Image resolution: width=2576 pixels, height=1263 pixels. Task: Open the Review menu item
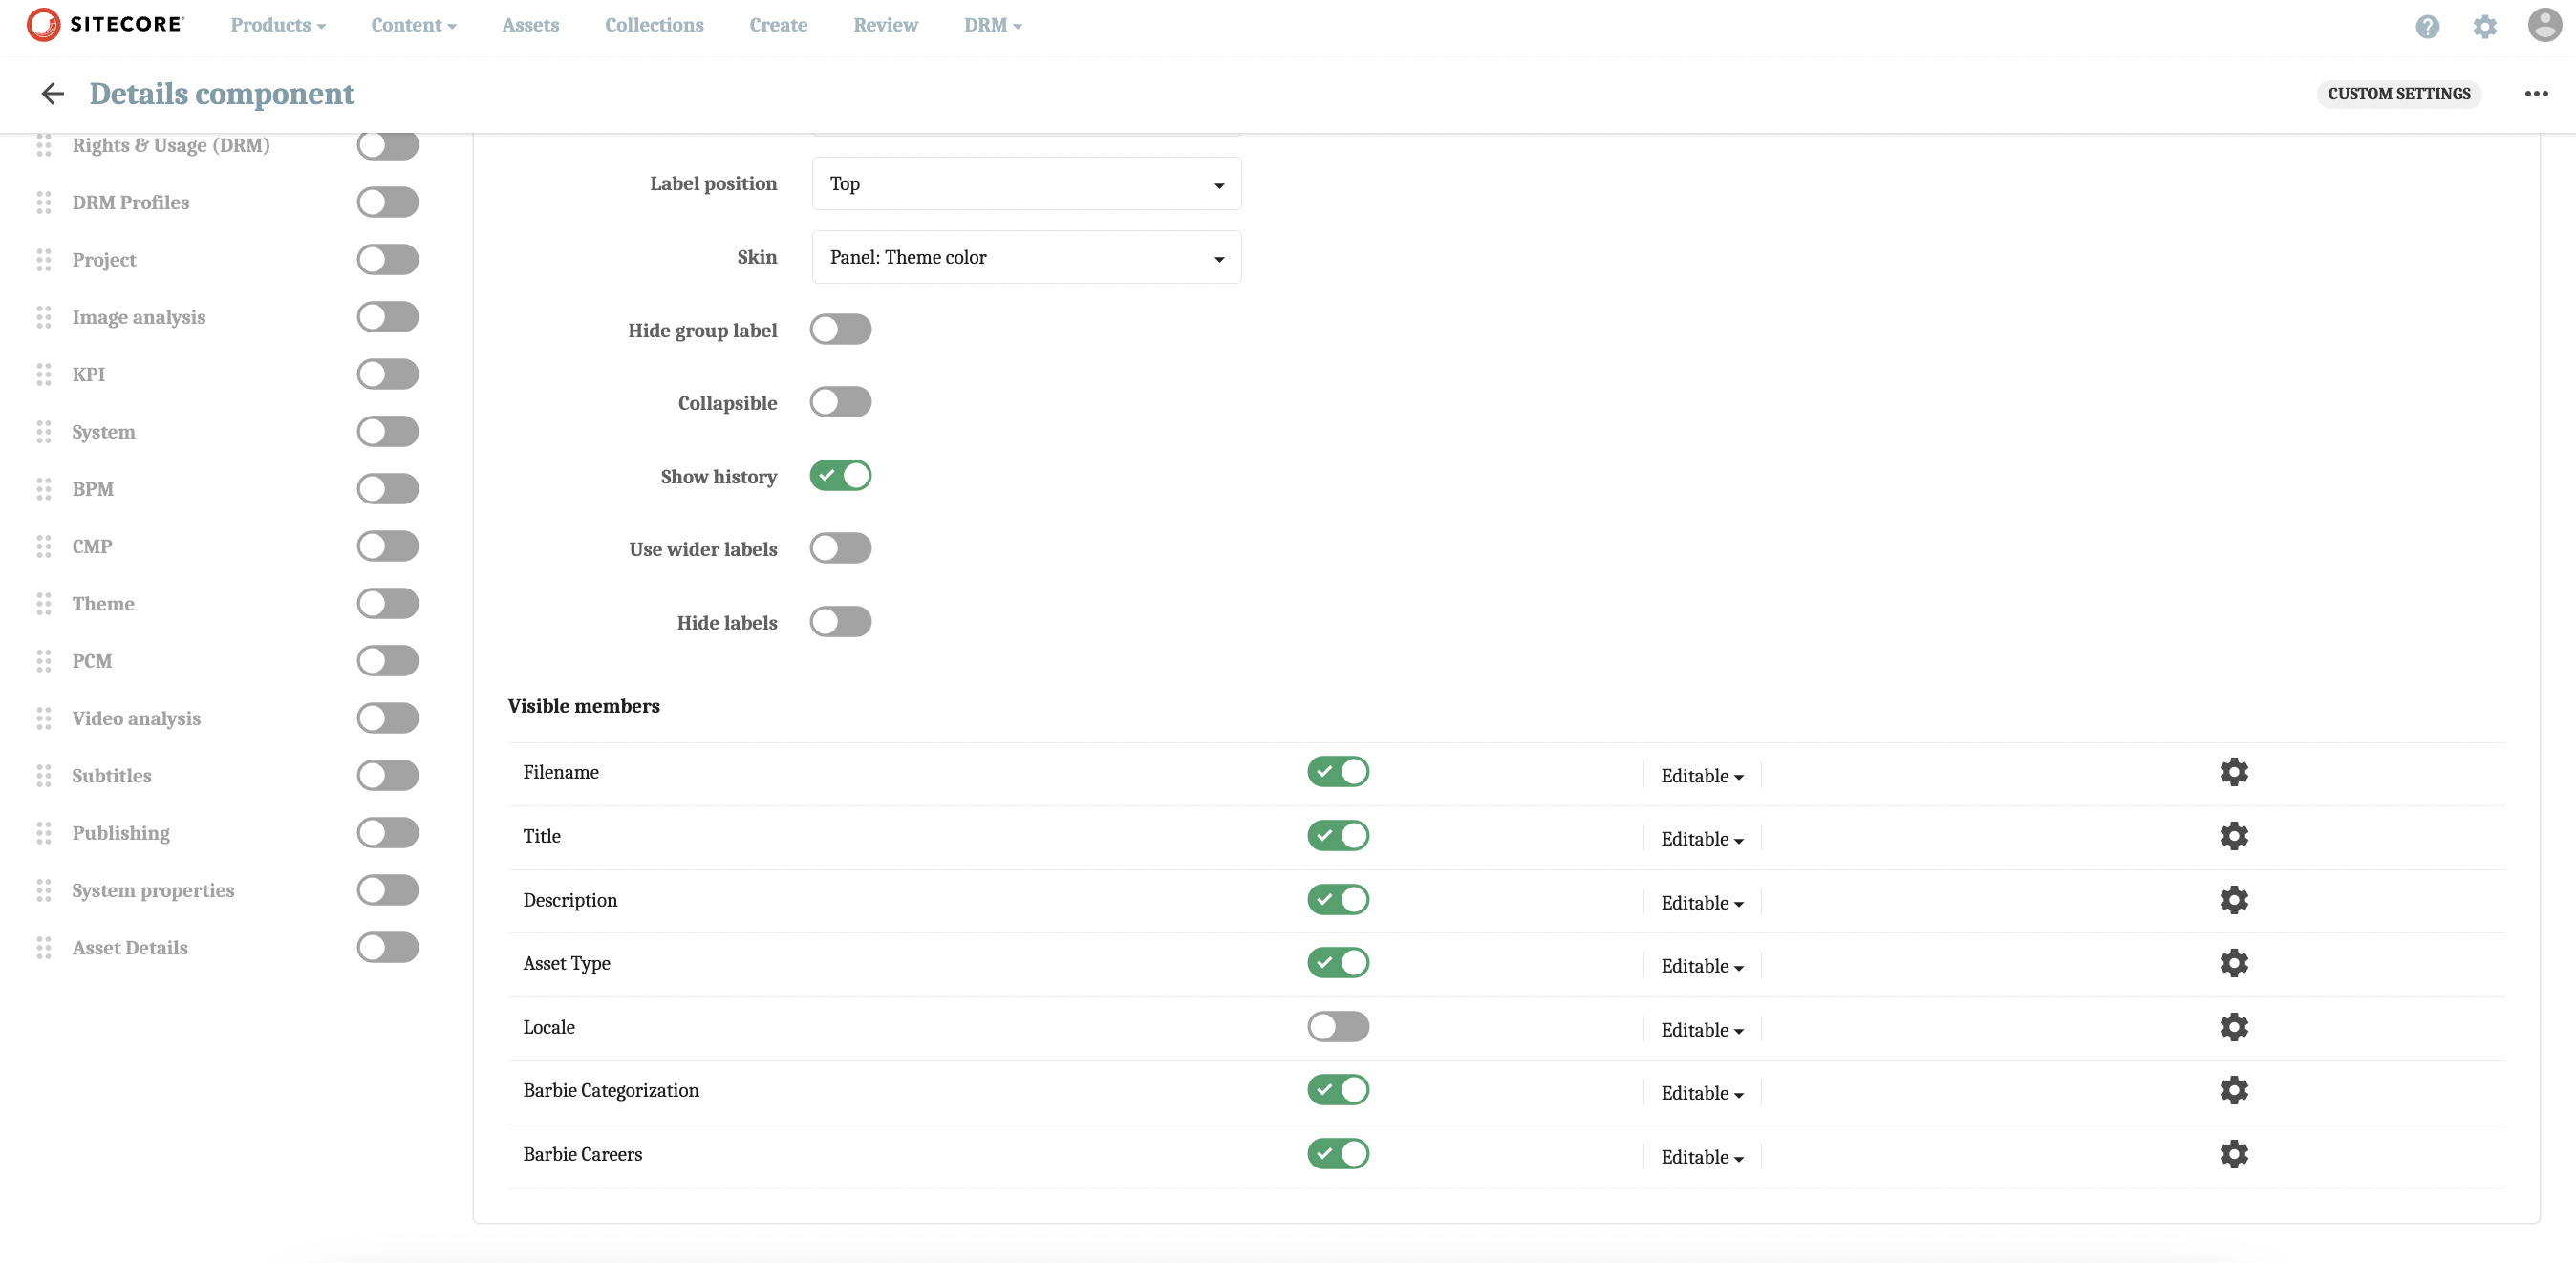885,24
